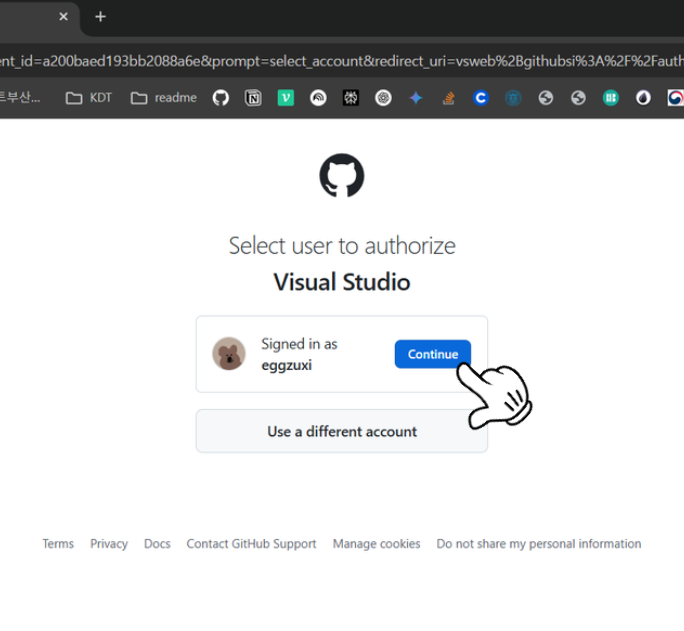Open the blue C bookmark icon
Viewport: 684px width, 631px height.
click(481, 98)
